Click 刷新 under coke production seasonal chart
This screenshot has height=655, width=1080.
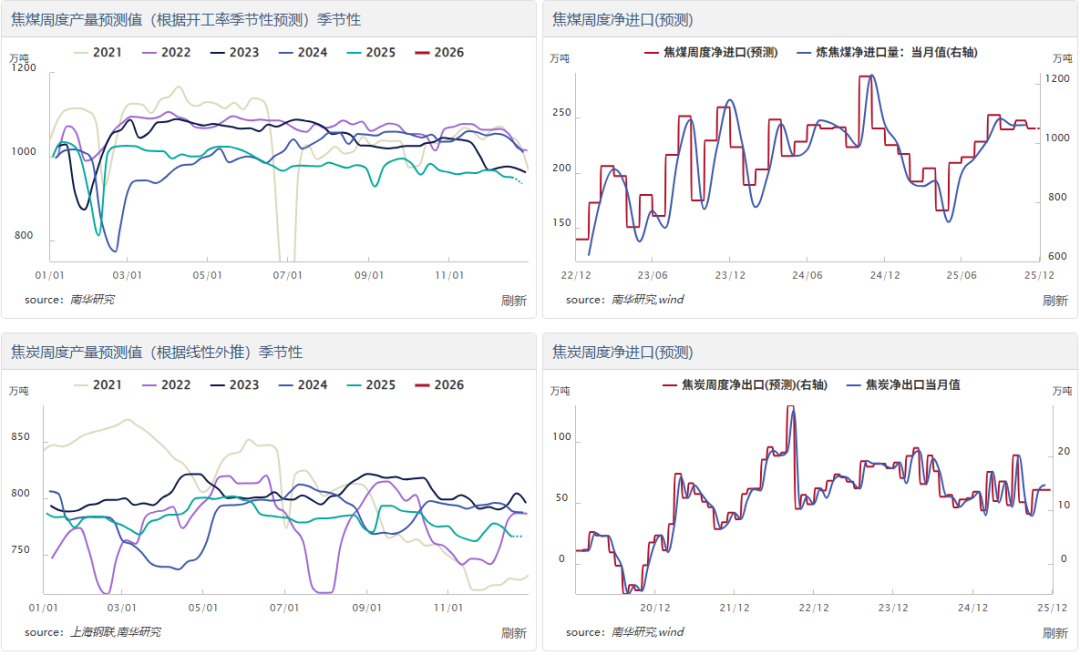click(x=513, y=632)
